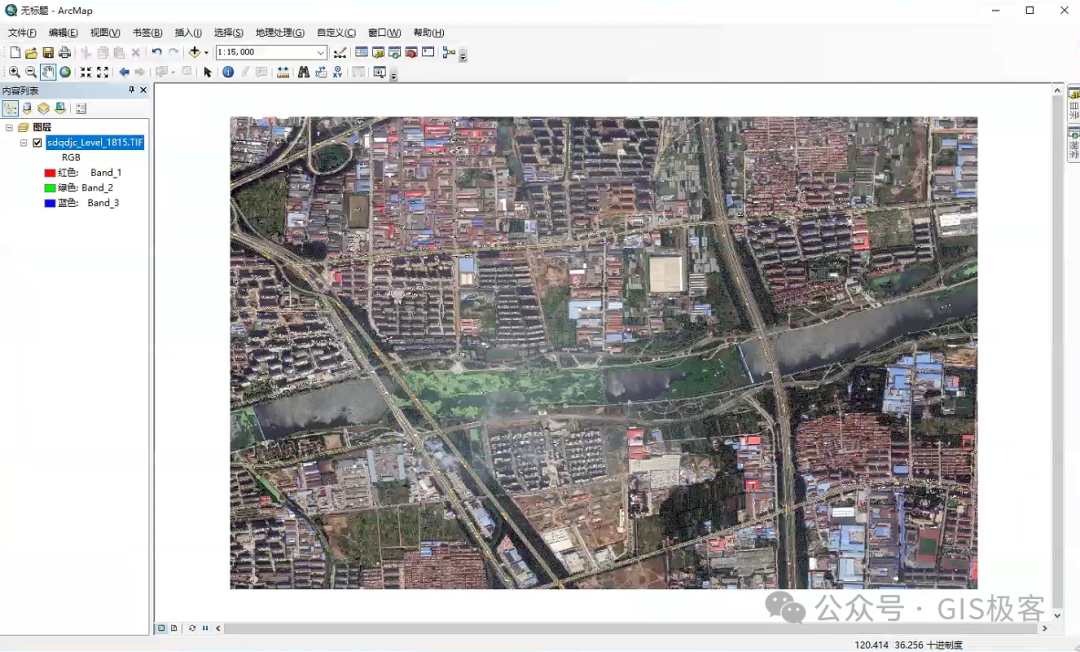Viewport: 1080px width, 652px height.
Task: Open the Find binoculars tool
Action: pos(304,72)
